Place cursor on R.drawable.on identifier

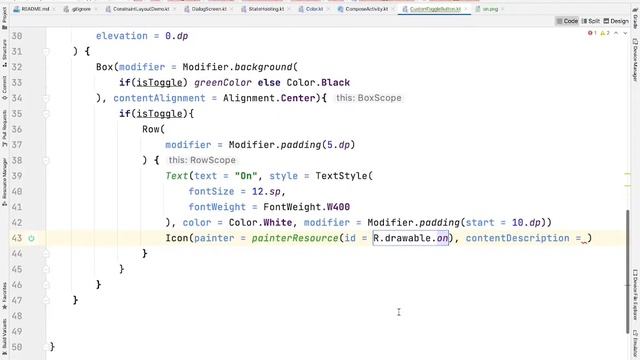(x=411, y=238)
